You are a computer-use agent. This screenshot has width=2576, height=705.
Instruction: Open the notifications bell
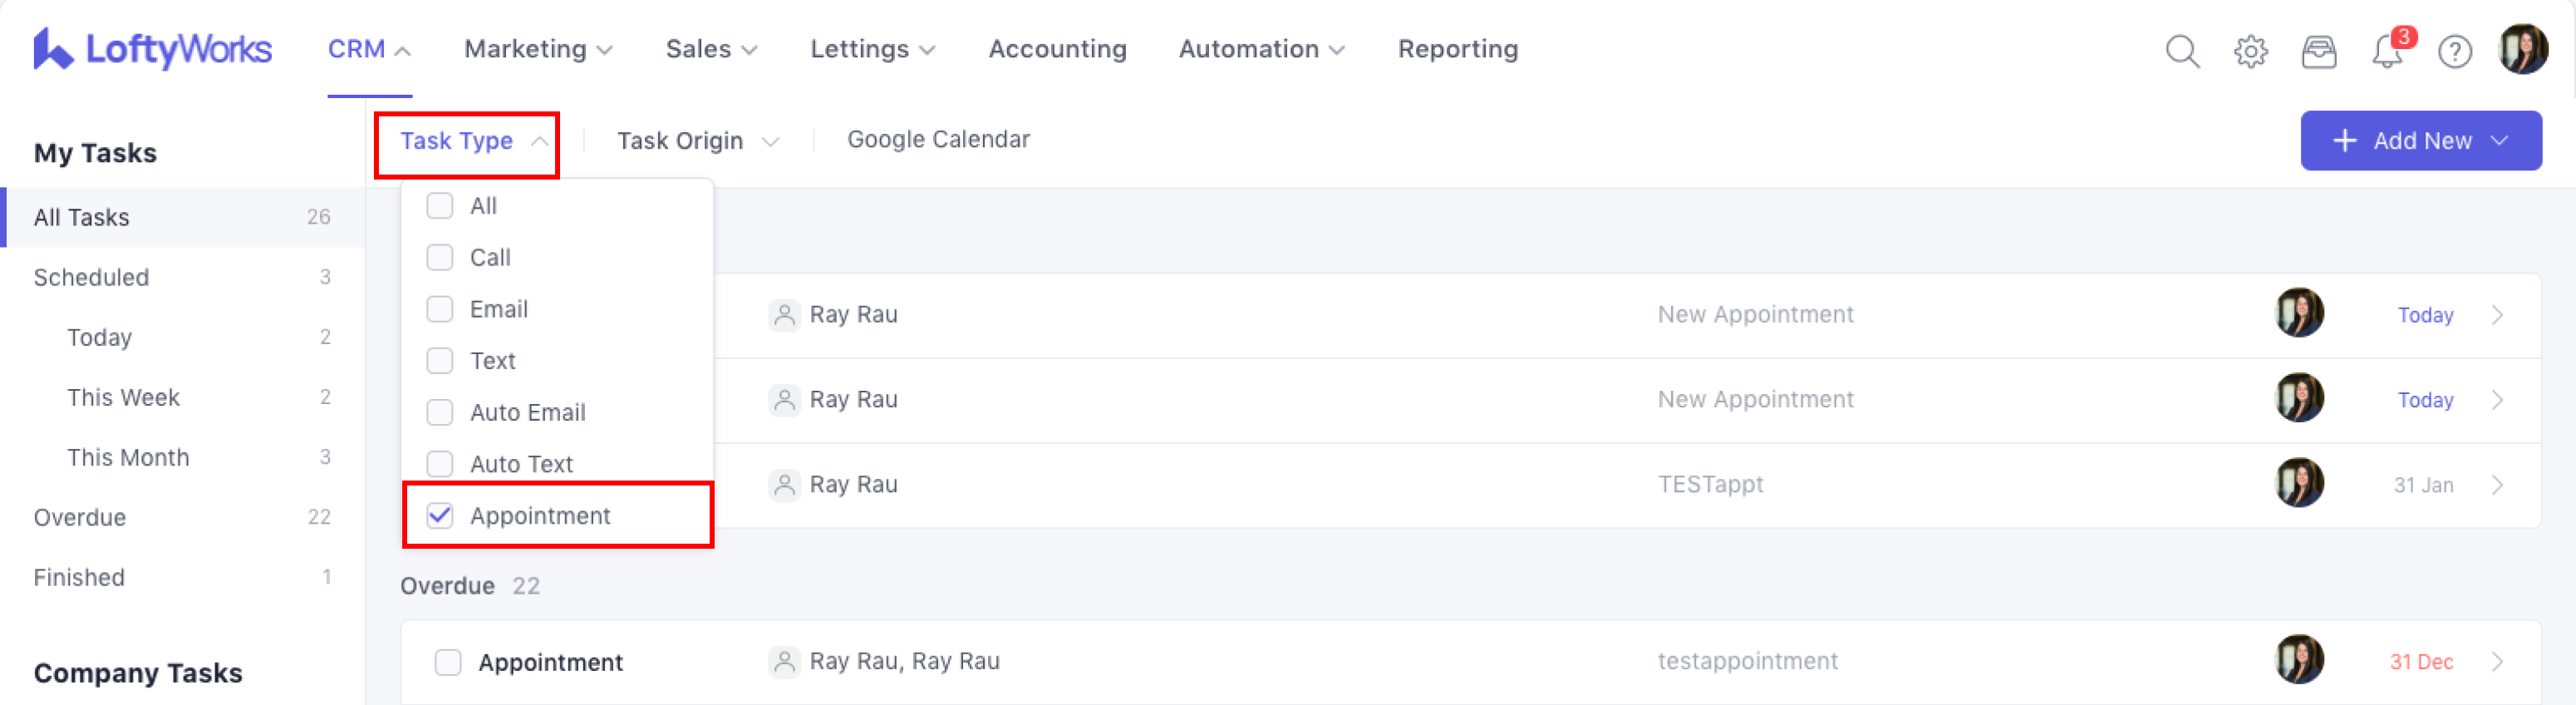pyautogui.click(x=2387, y=50)
